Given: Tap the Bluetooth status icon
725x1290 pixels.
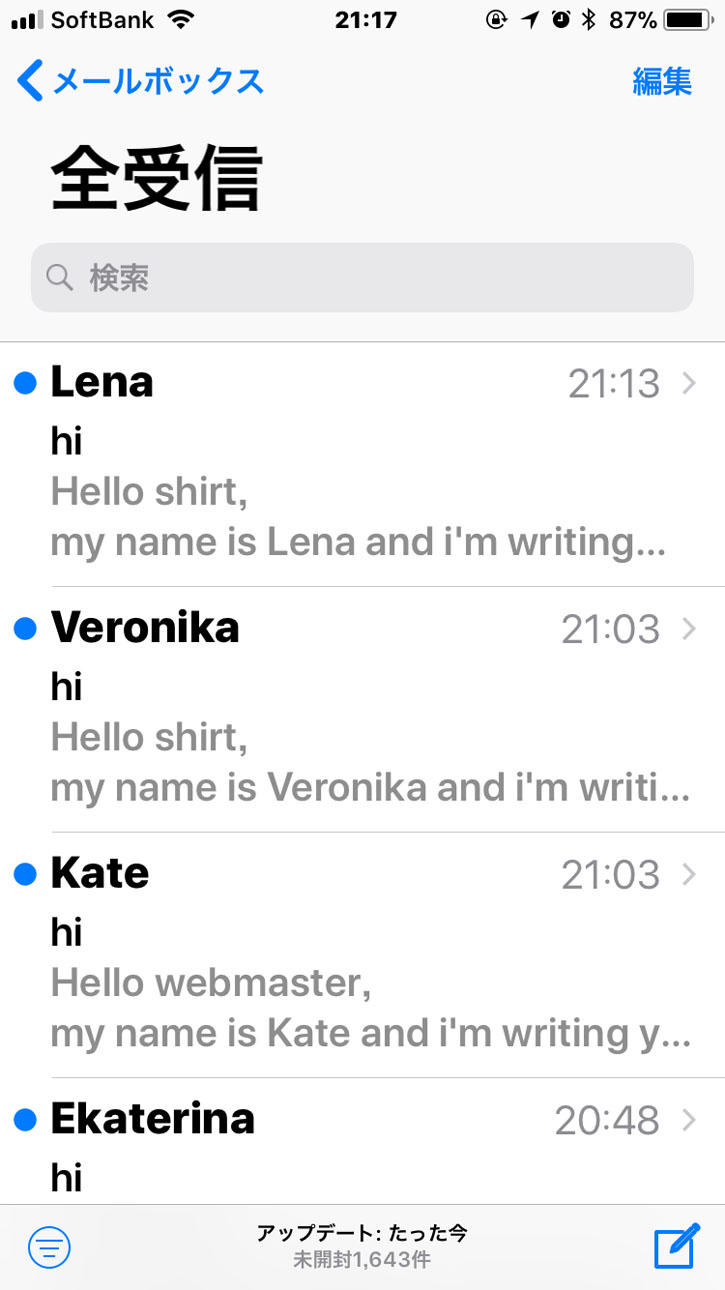Looking at the screenshot, I should tap(589, 20).
